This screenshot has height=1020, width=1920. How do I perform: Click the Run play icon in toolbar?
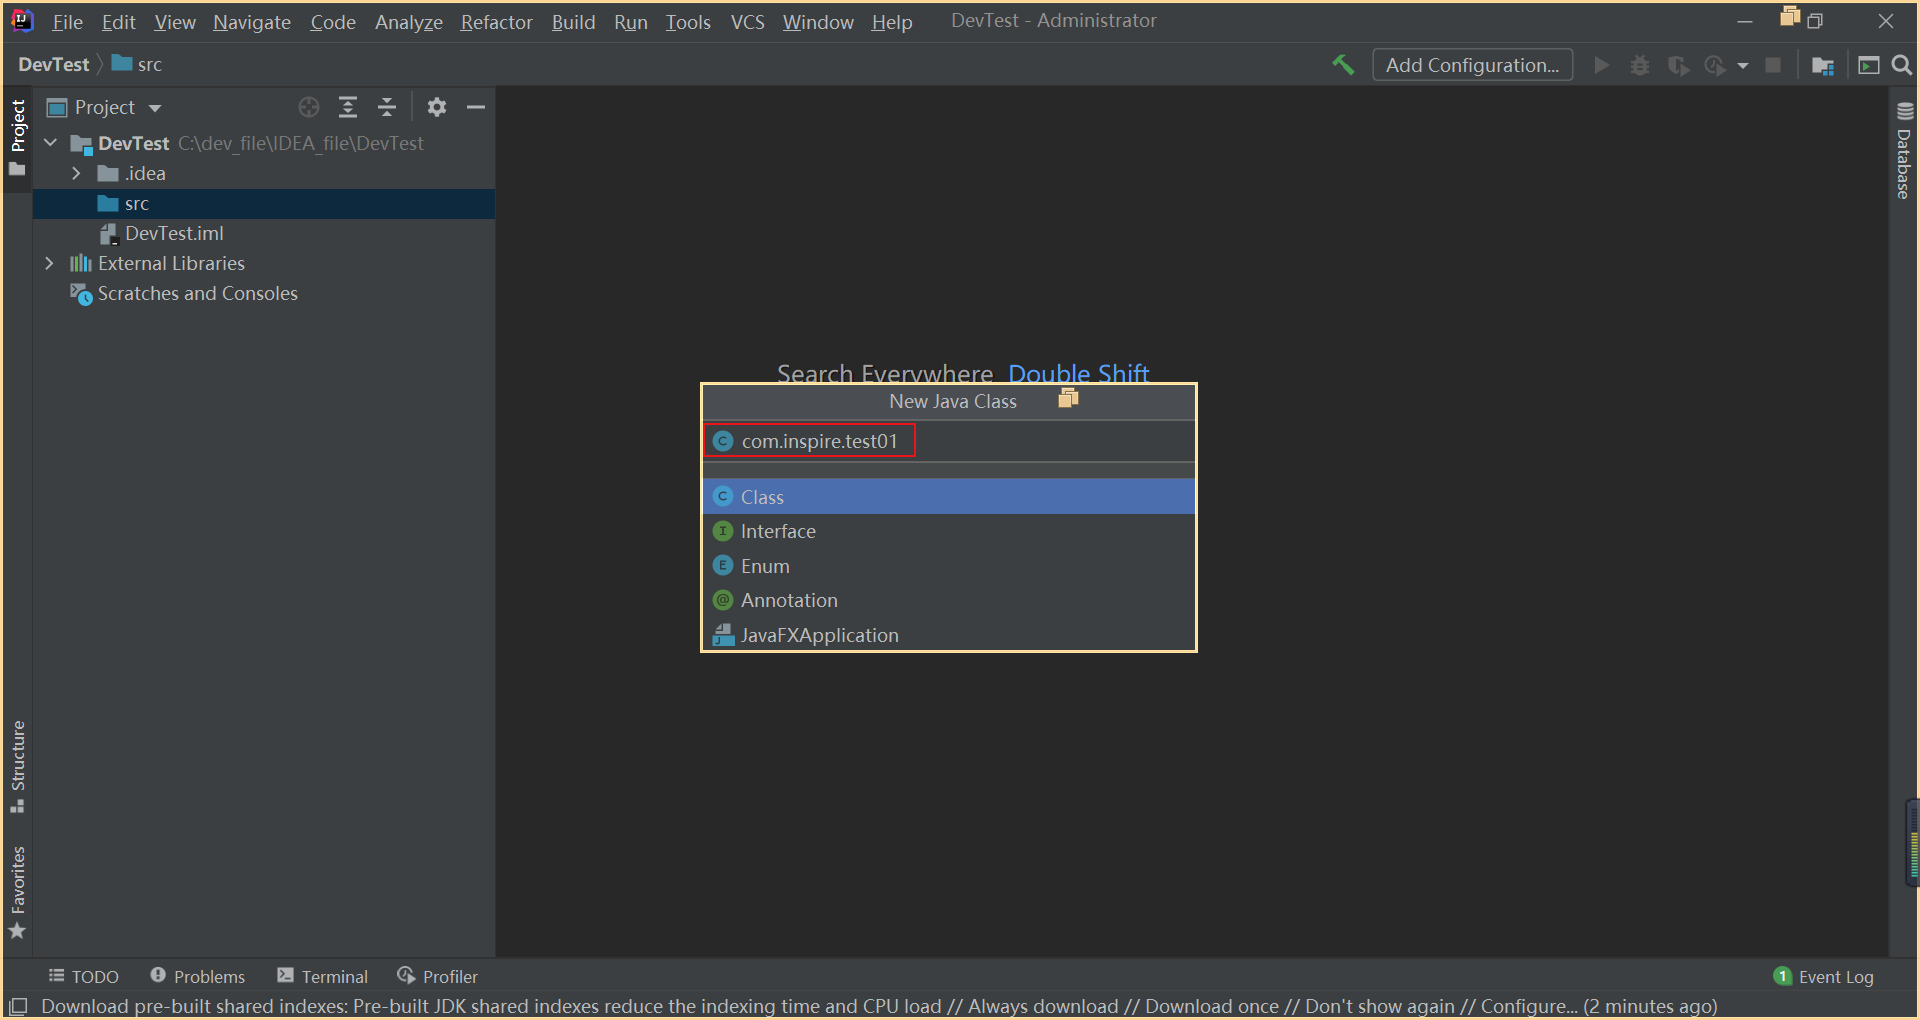1601,65
